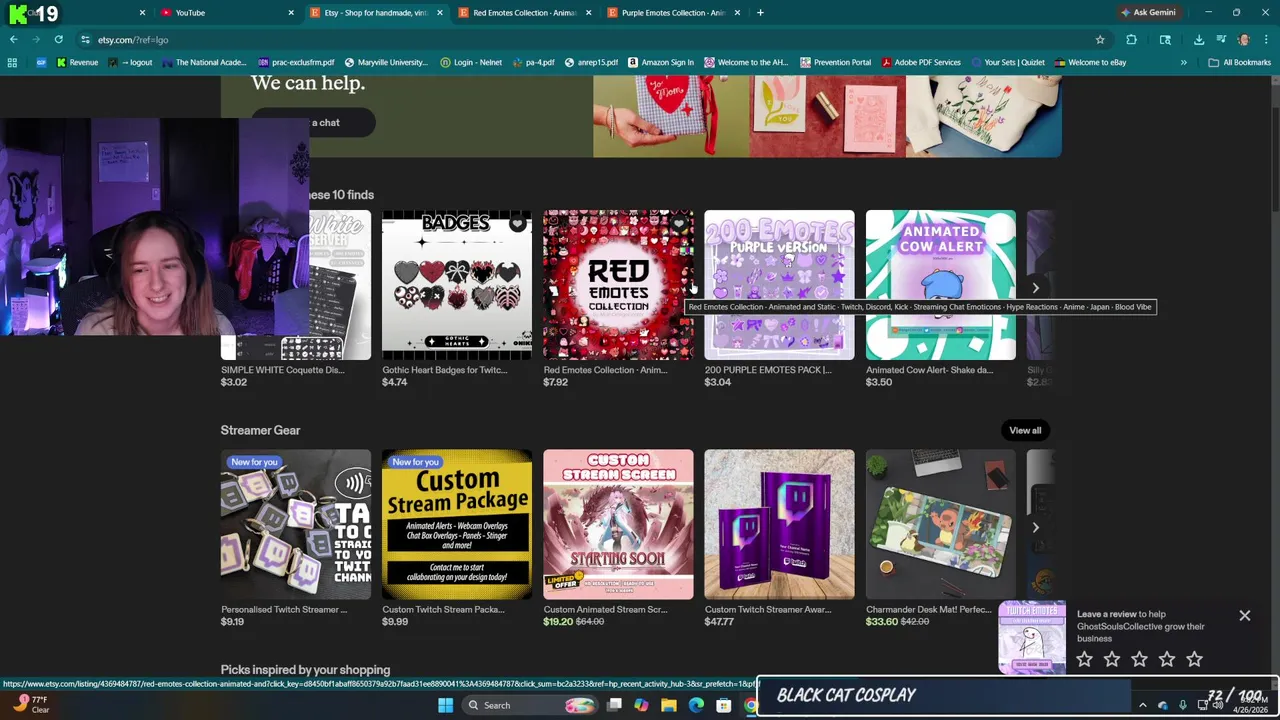Screen dimensions: 1280x720
Task: Open the Amazon Sign In bookmark
Action: [x=660, y=62]
